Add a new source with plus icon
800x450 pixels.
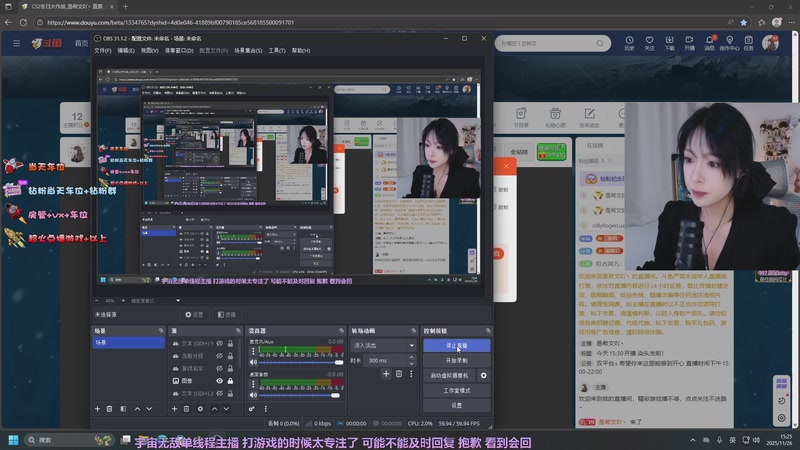coord(174,409)
